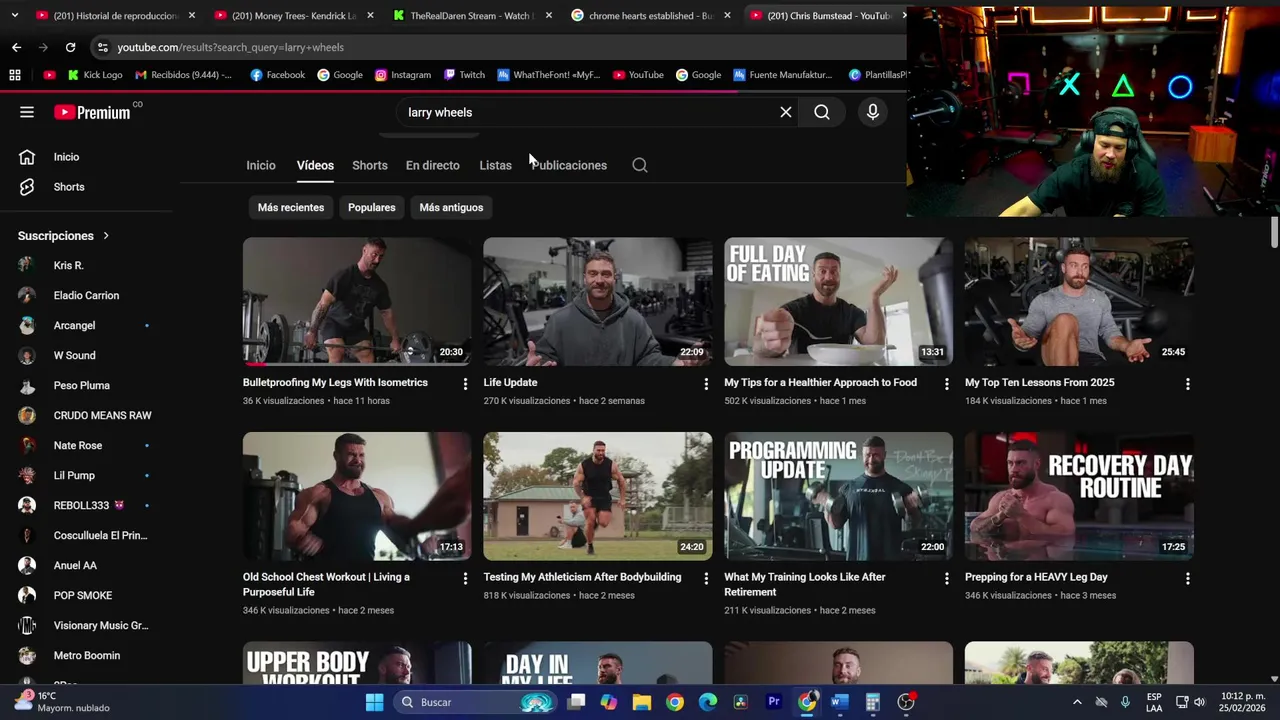Viewport: 1280px width, 720px height.
Task: Click the page vertical scrollbar thumb
Action: pyautogui.click(x=1274, y=232)
